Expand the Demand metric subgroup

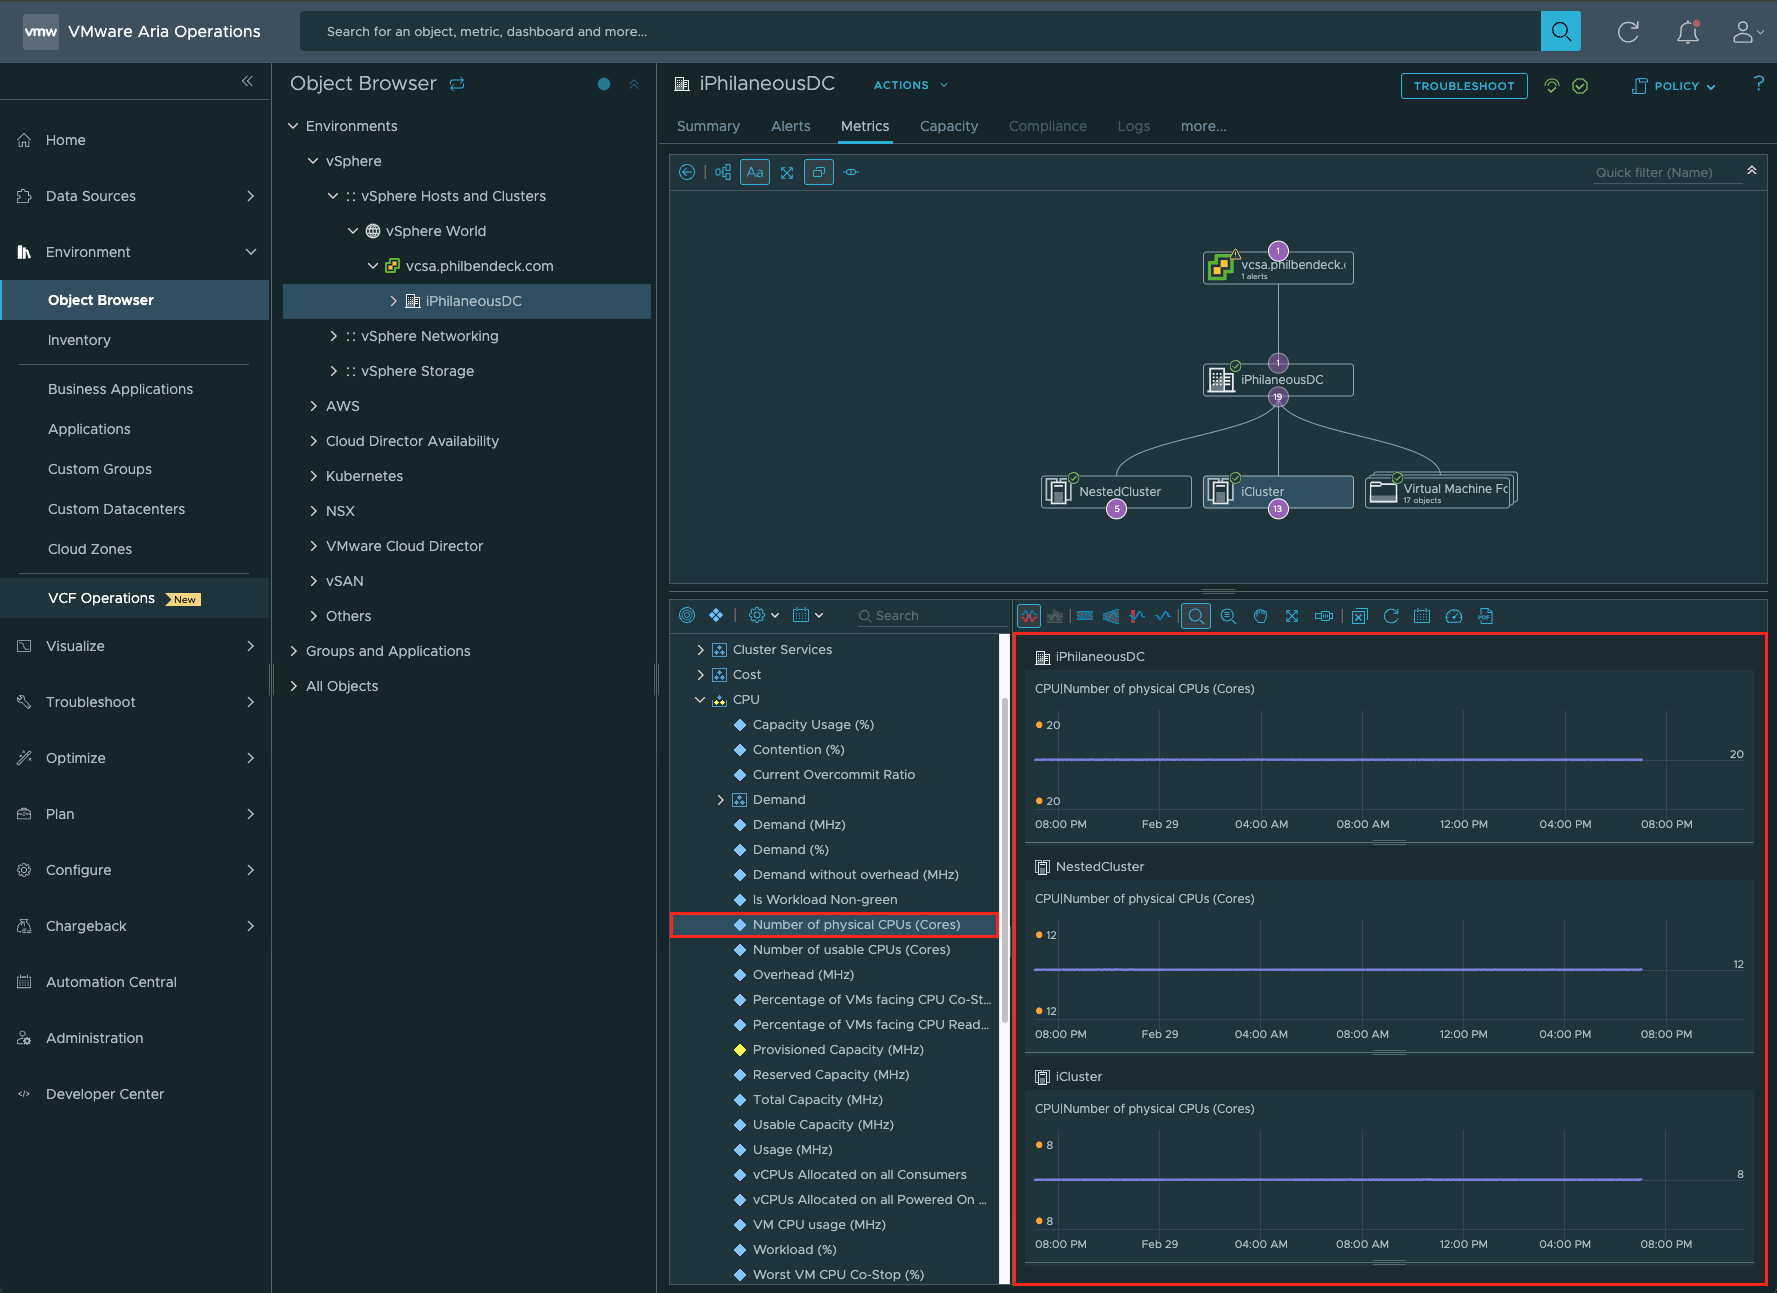(x=720, y=800)
